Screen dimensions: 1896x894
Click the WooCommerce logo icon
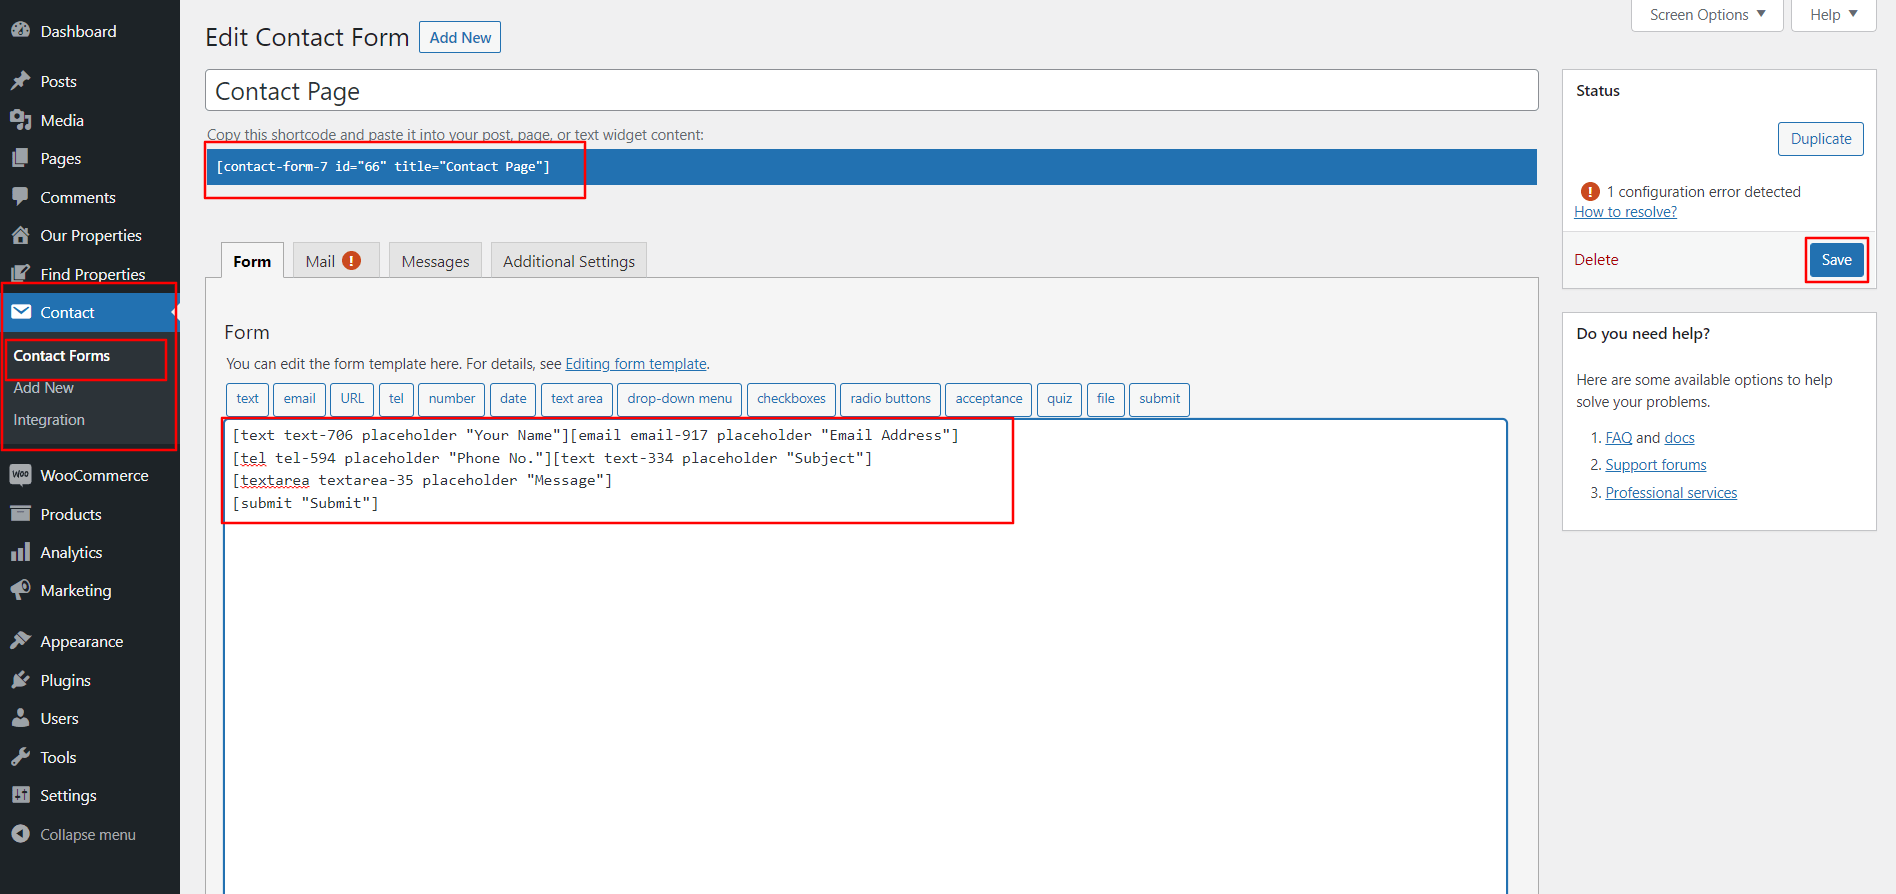20,475
